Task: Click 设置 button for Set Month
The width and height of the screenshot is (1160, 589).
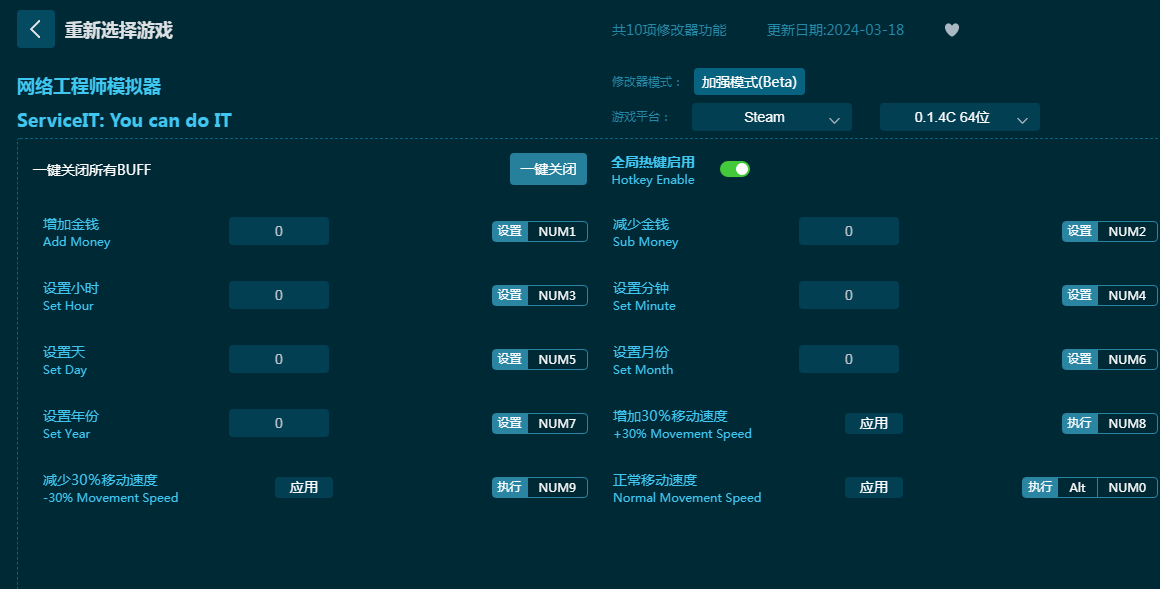Action: pos(1079,359)
